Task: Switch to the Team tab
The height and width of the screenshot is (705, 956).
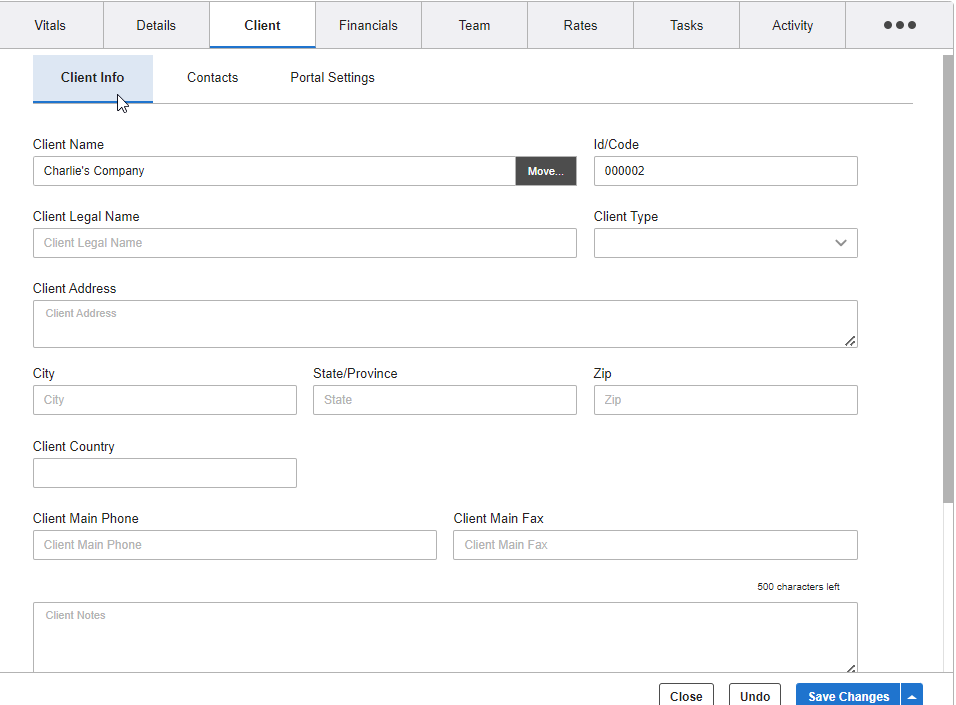Action: (x=473, y=25)
